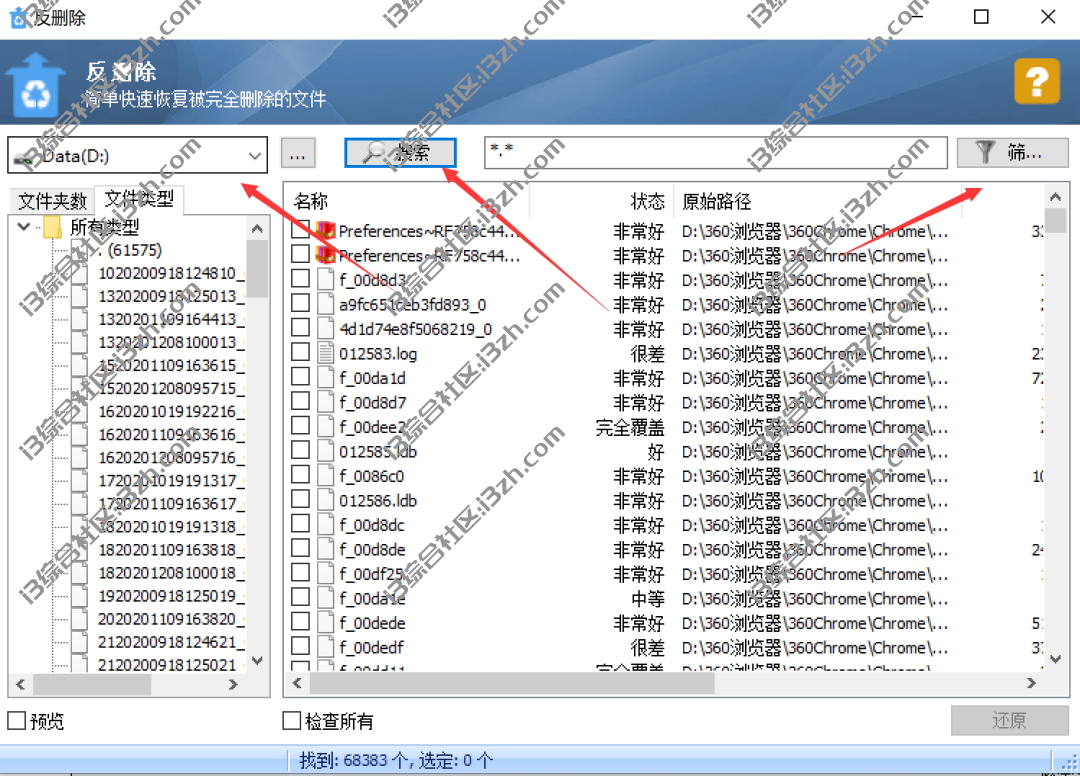The width and height of the screenshot is (1080, 776).
Task: Click the 中等 status cell
Action: (x=647, y=598)
